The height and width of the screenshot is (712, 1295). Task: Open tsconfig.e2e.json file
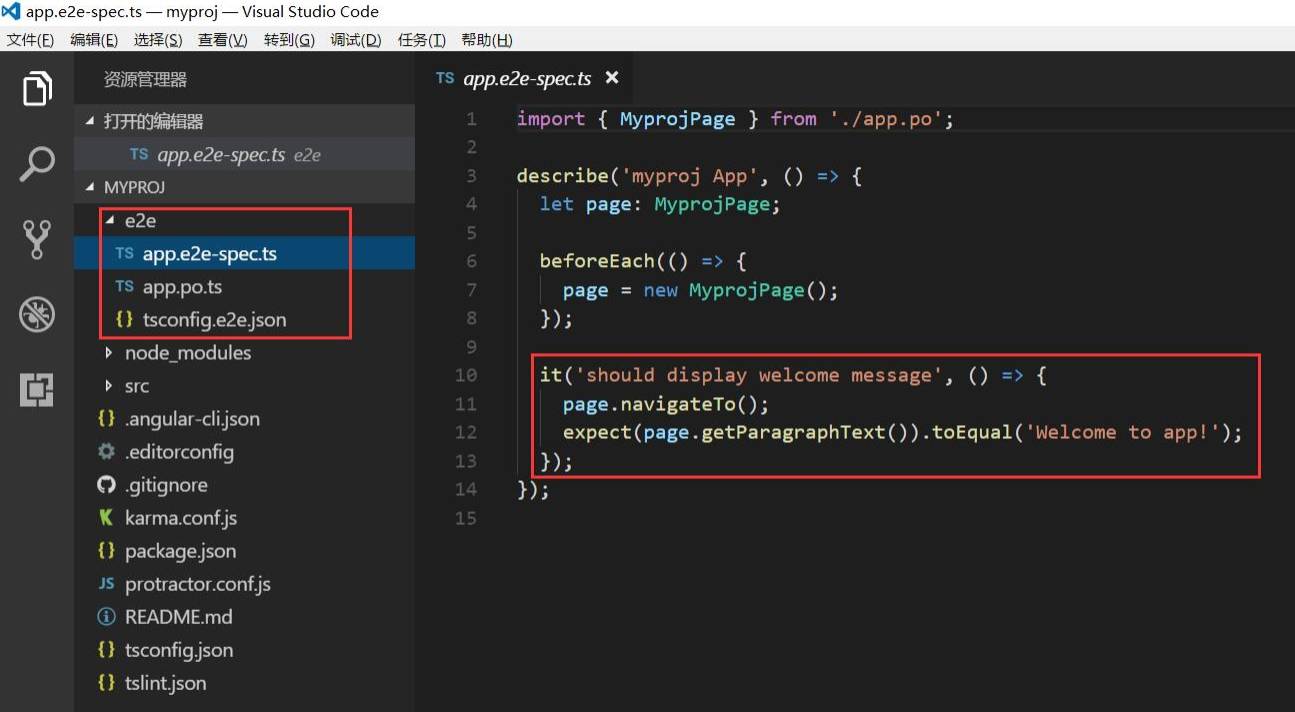point(245,320)
